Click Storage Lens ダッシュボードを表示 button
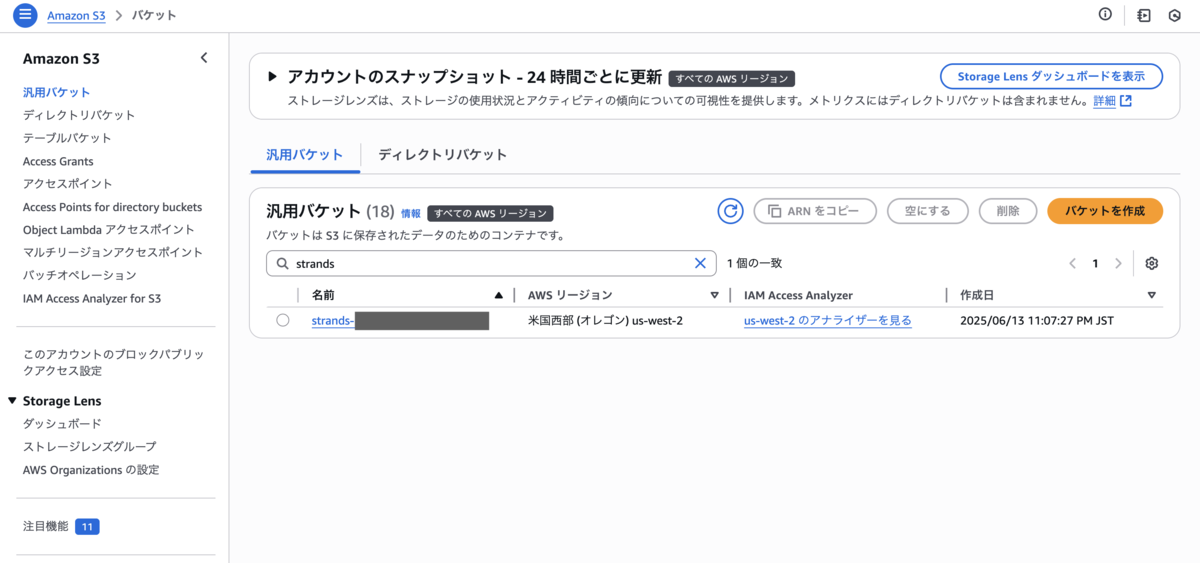This screenshot has width=1200, height=563. 1051,77
